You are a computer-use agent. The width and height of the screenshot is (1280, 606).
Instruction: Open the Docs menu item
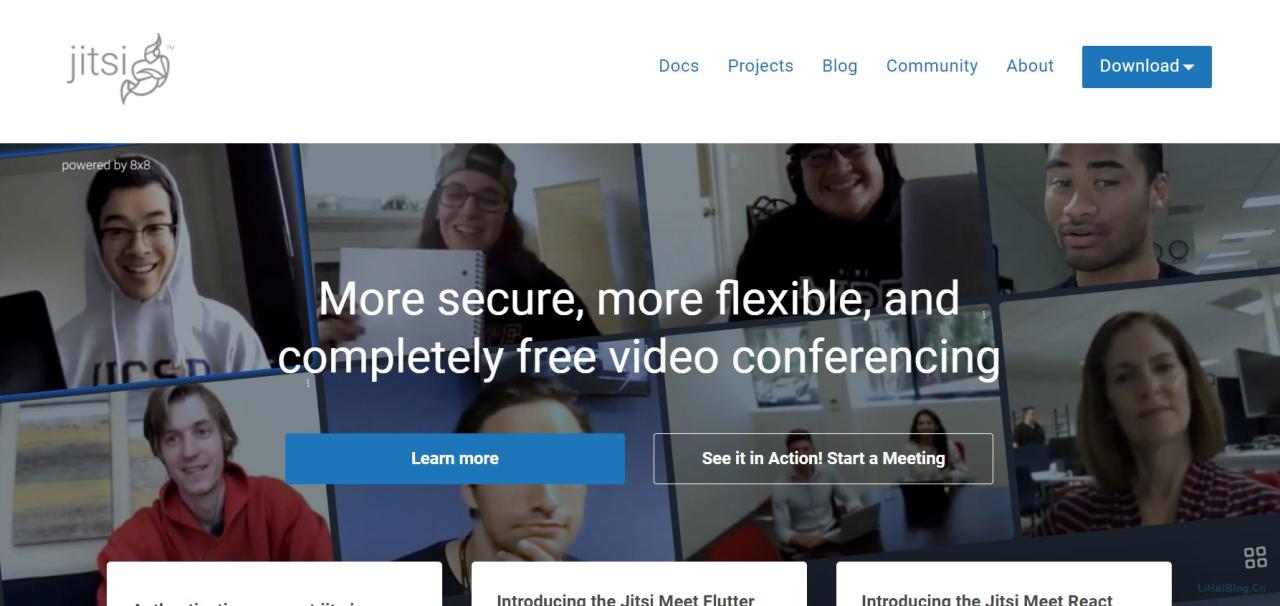pos(678,66)
